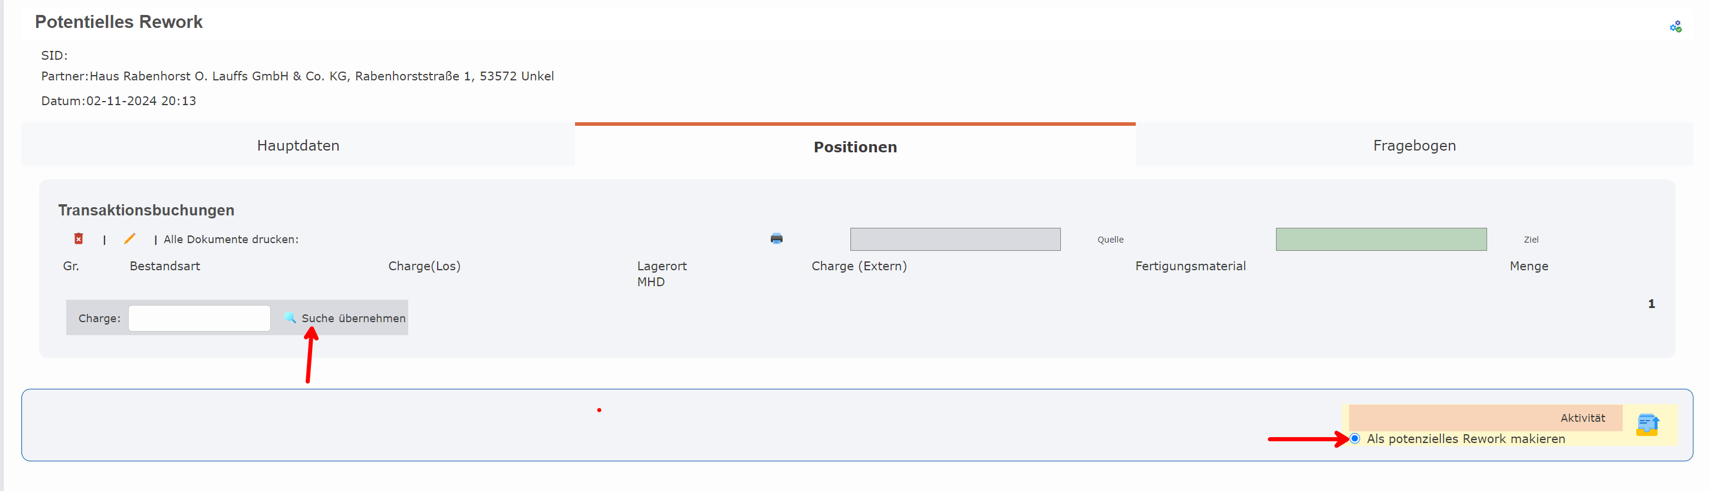
Task: Click the printer icon to print documents
Action: (776, 239)
